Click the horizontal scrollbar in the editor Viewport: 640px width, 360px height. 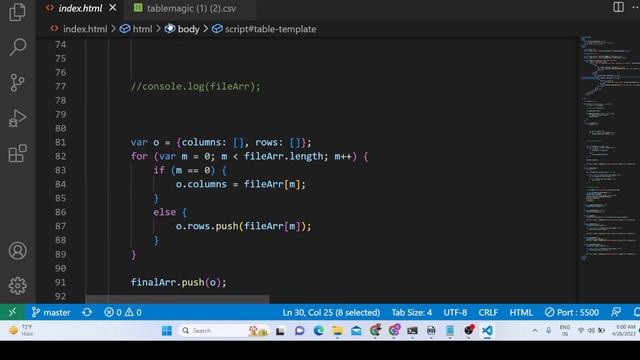point(177,299)
